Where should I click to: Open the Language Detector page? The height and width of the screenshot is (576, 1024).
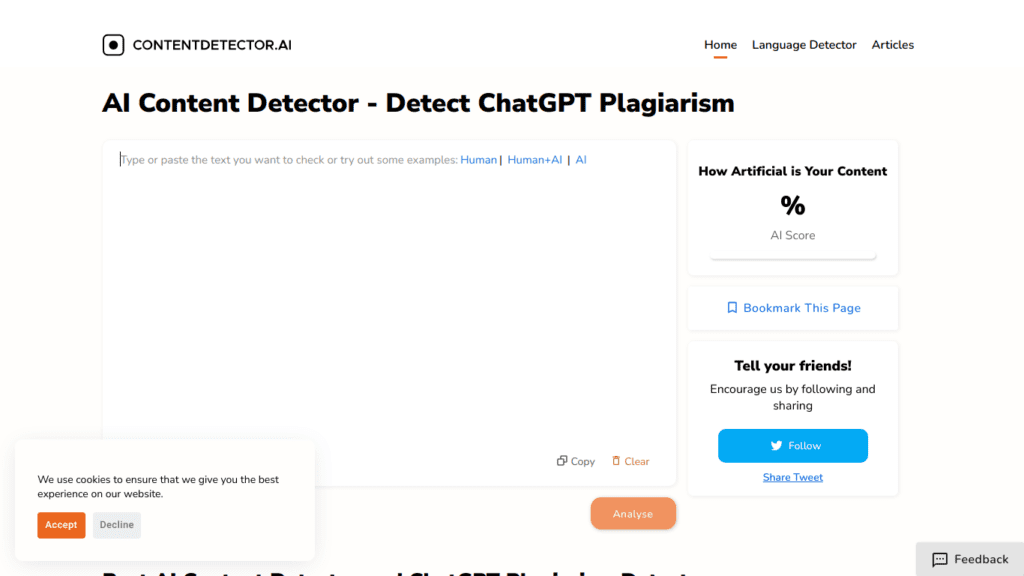click(804, 44)
